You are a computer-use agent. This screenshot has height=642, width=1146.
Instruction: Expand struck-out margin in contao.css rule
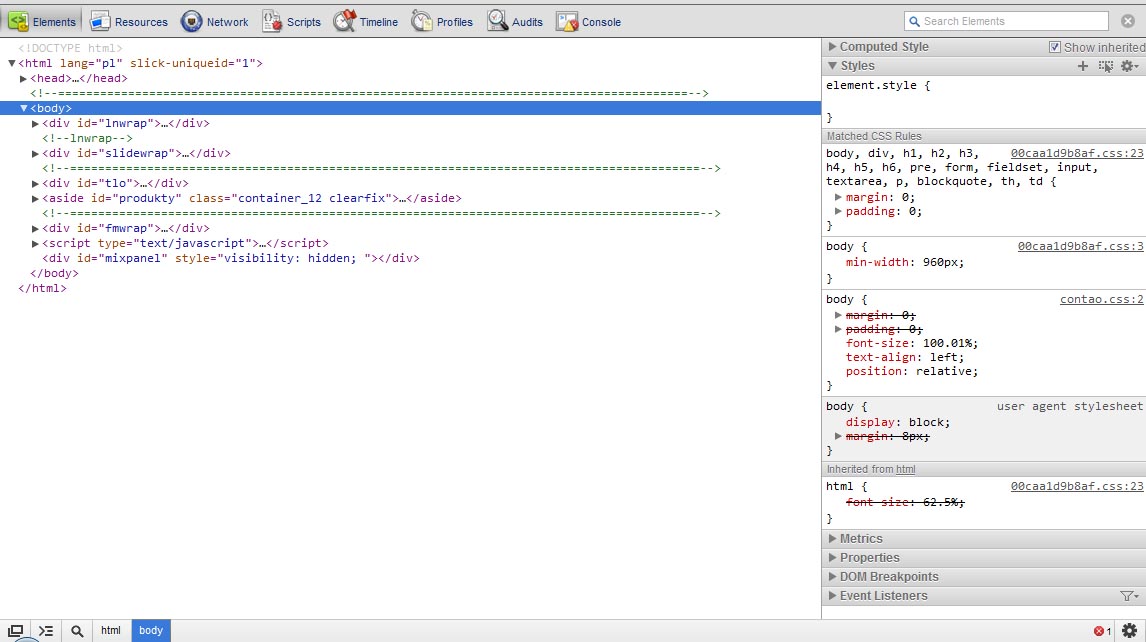click(838, 315)
